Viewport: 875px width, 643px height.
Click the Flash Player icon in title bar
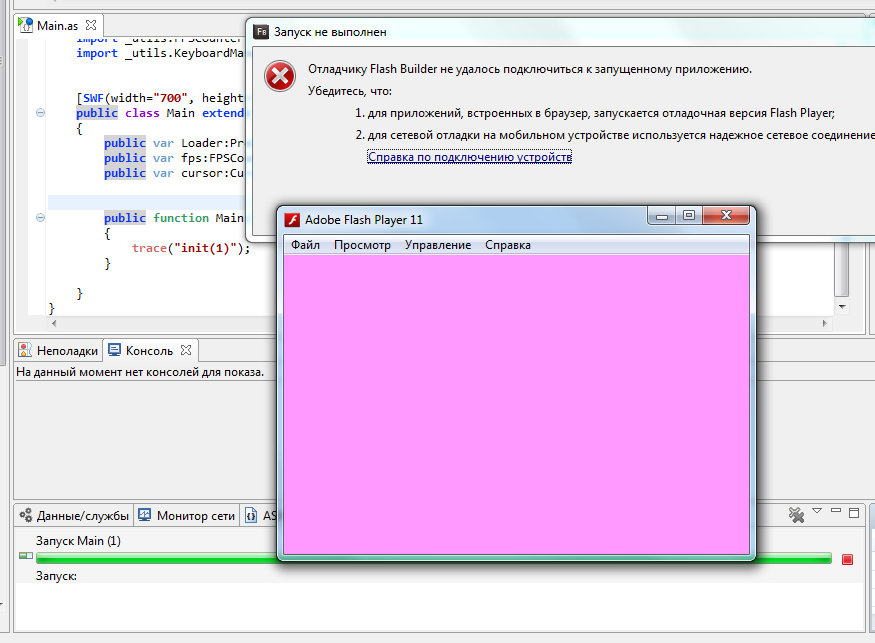(x=292, y=220)
